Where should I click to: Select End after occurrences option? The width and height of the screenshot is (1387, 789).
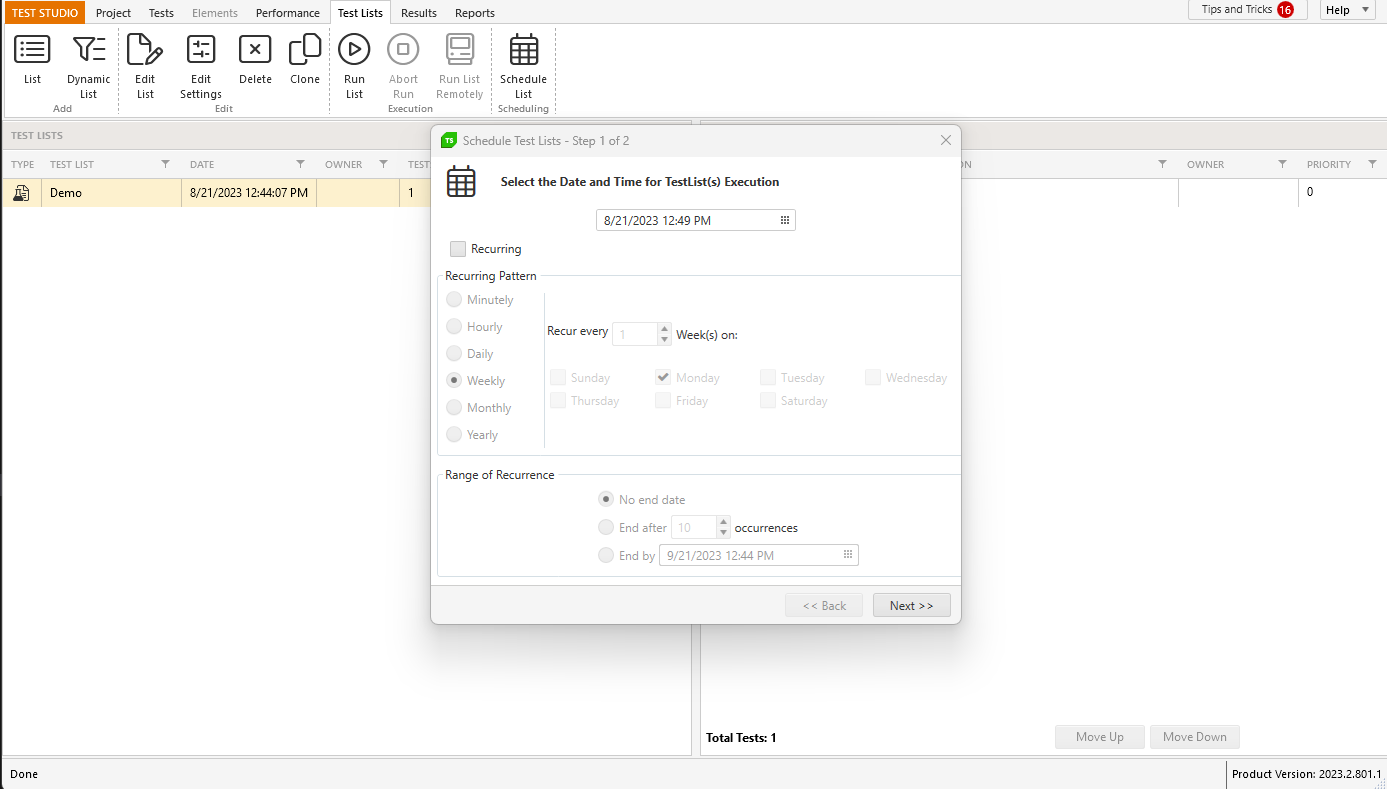(x=606, y=528)
